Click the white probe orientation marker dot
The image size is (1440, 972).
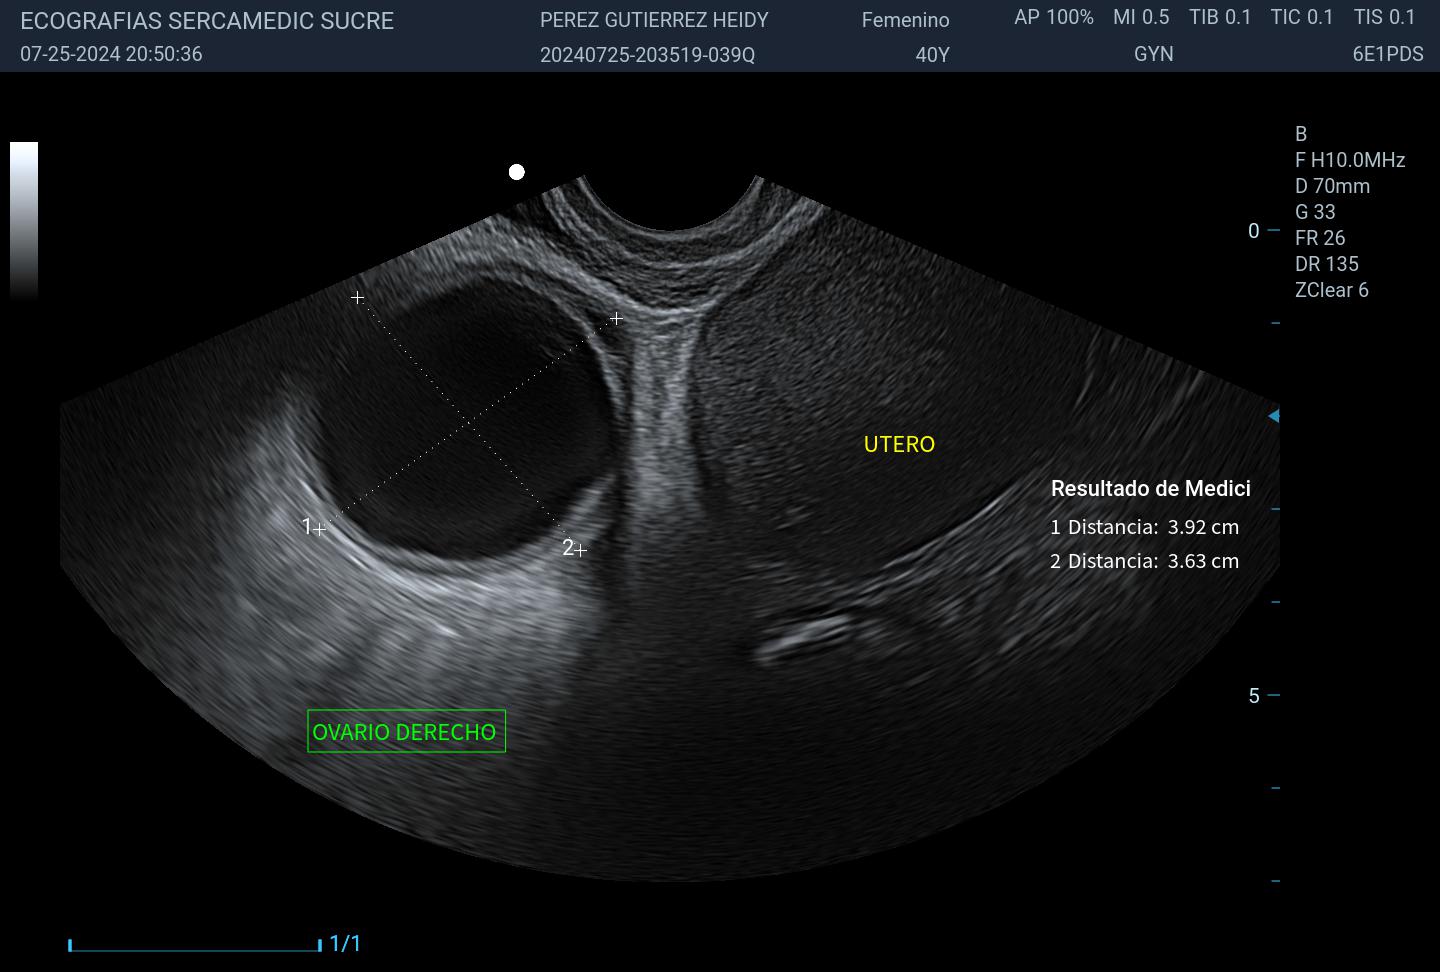click(516, 172)
